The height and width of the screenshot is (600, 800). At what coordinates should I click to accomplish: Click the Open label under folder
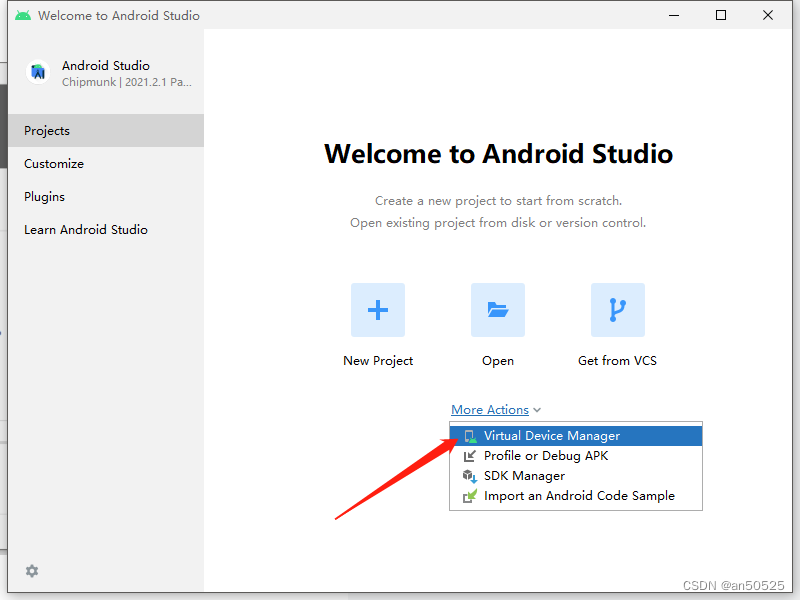(x=498, y=361)
